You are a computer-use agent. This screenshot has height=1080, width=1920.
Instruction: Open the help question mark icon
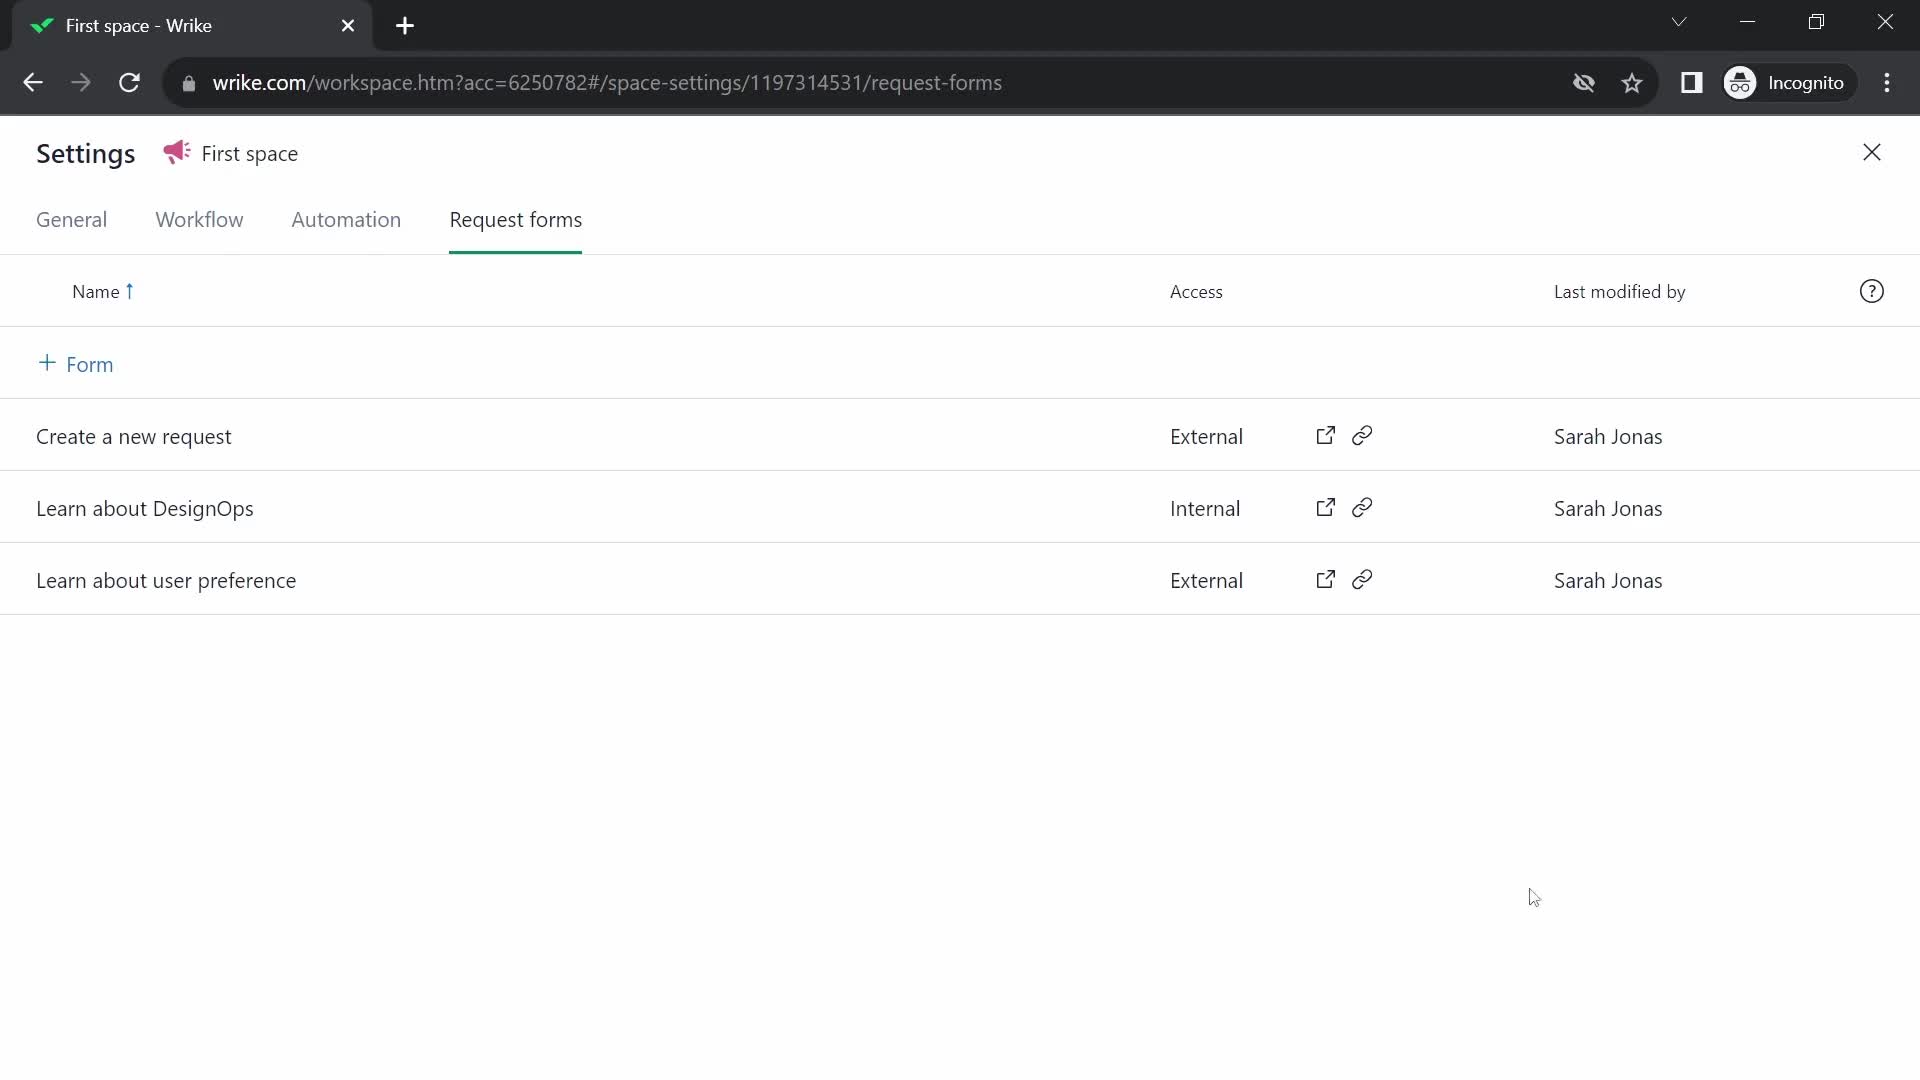(1871, 291)
